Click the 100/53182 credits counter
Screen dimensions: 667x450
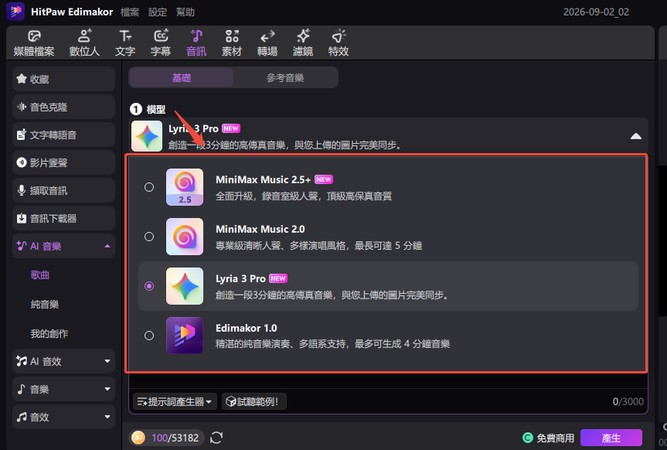[175, 438]
